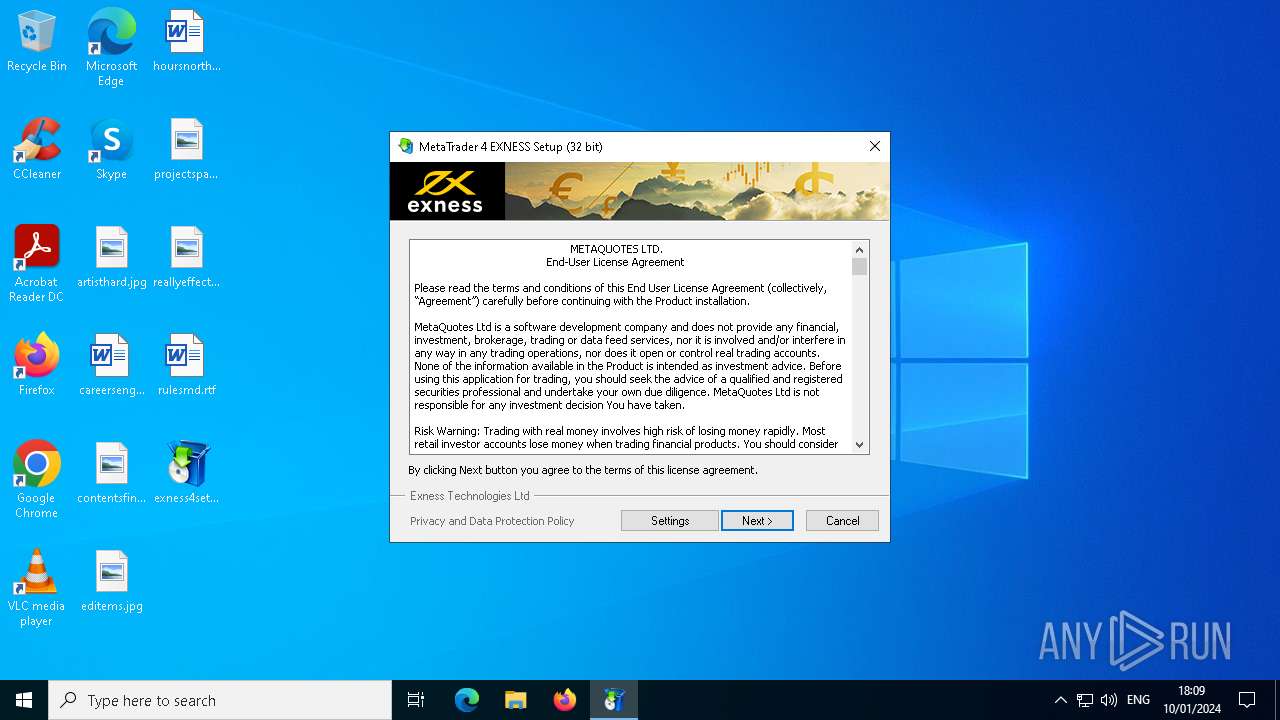
Task: Launch CCleaner from desktop
Action: coord(36,150)
